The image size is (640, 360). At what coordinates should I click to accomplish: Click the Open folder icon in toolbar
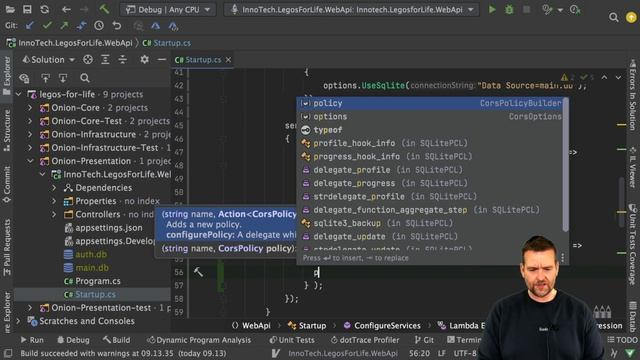10,9
